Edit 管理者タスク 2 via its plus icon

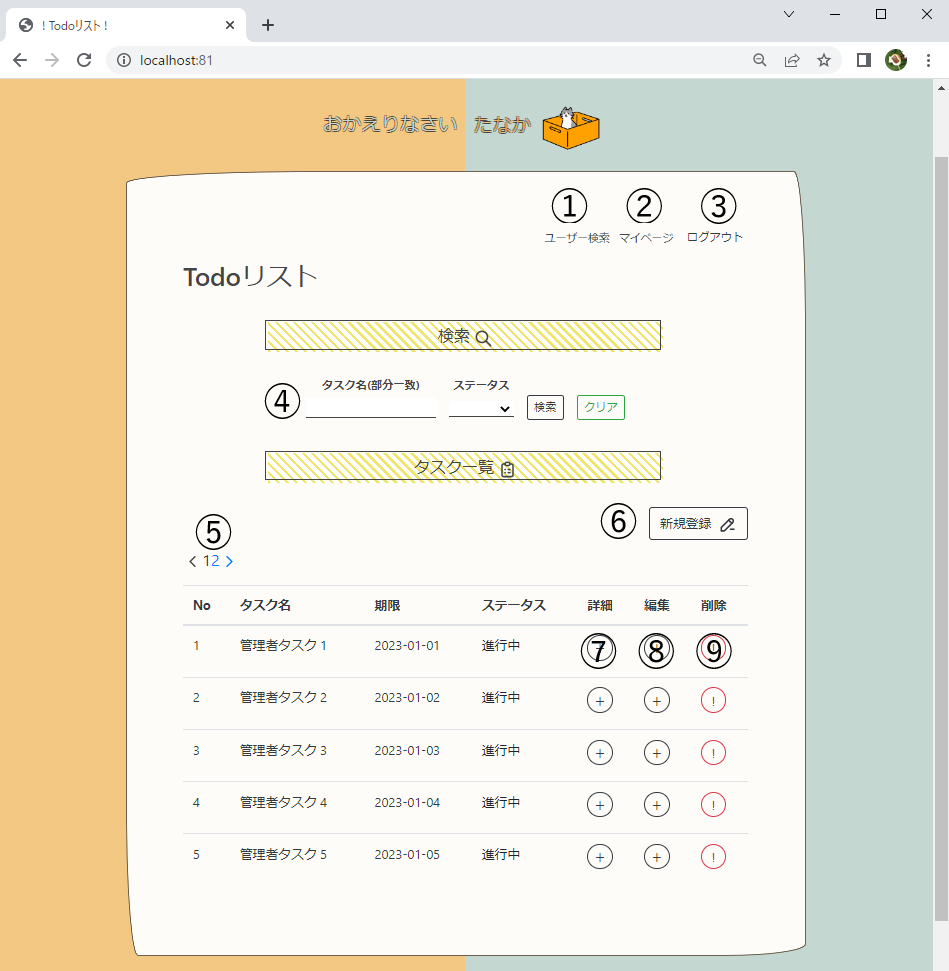657,700
